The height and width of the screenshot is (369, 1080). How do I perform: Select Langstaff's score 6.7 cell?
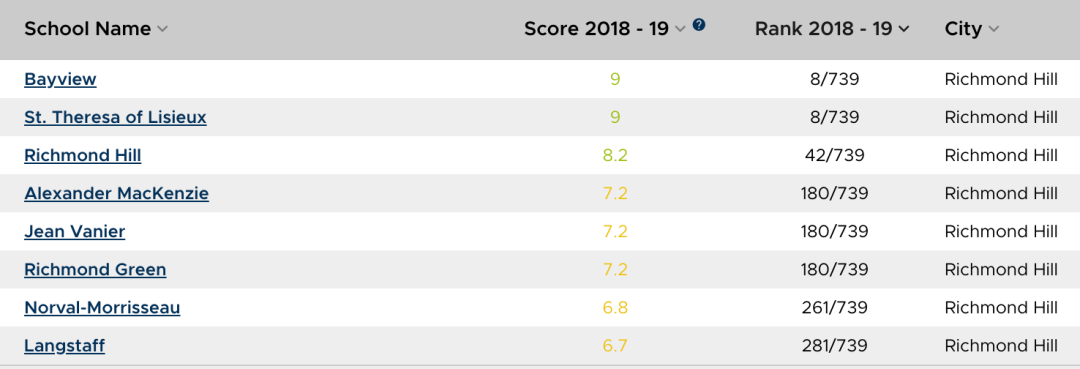coord(615,345)
